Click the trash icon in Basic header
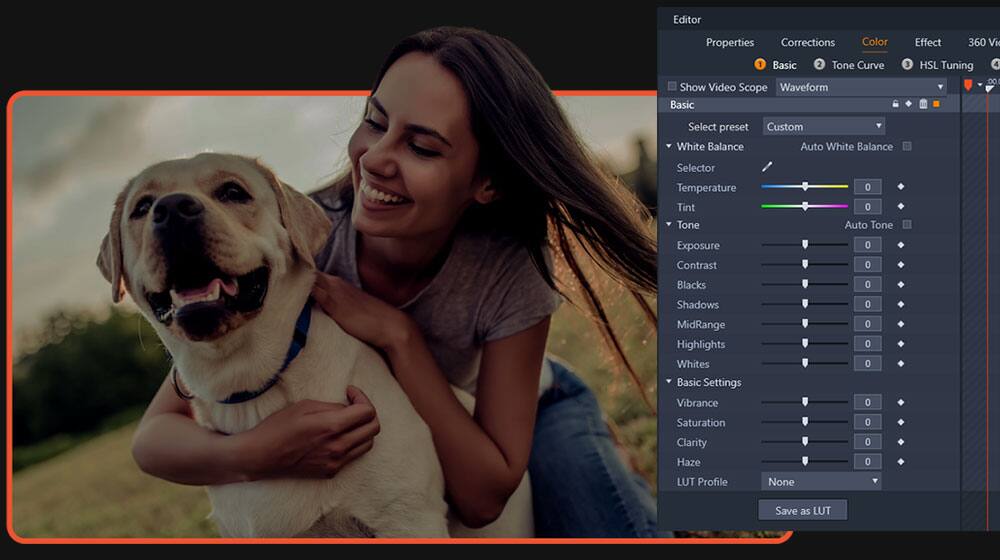The image size is (1000, 560). [923, 104]
